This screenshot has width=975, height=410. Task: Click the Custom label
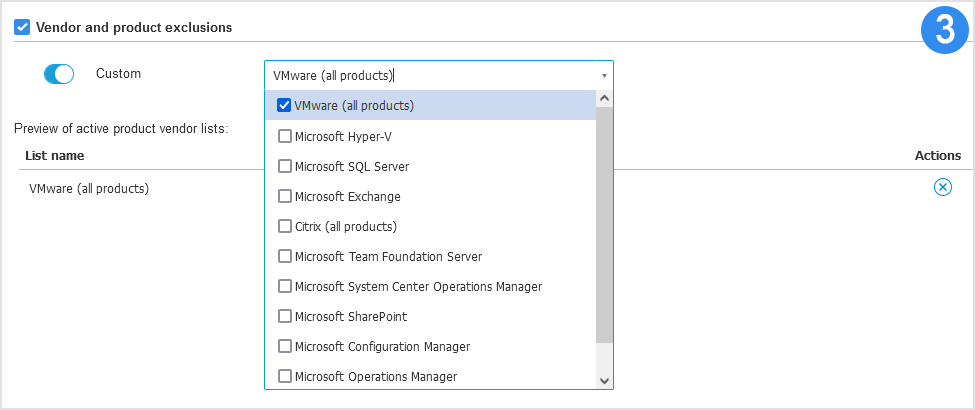(x=118, y=73)
